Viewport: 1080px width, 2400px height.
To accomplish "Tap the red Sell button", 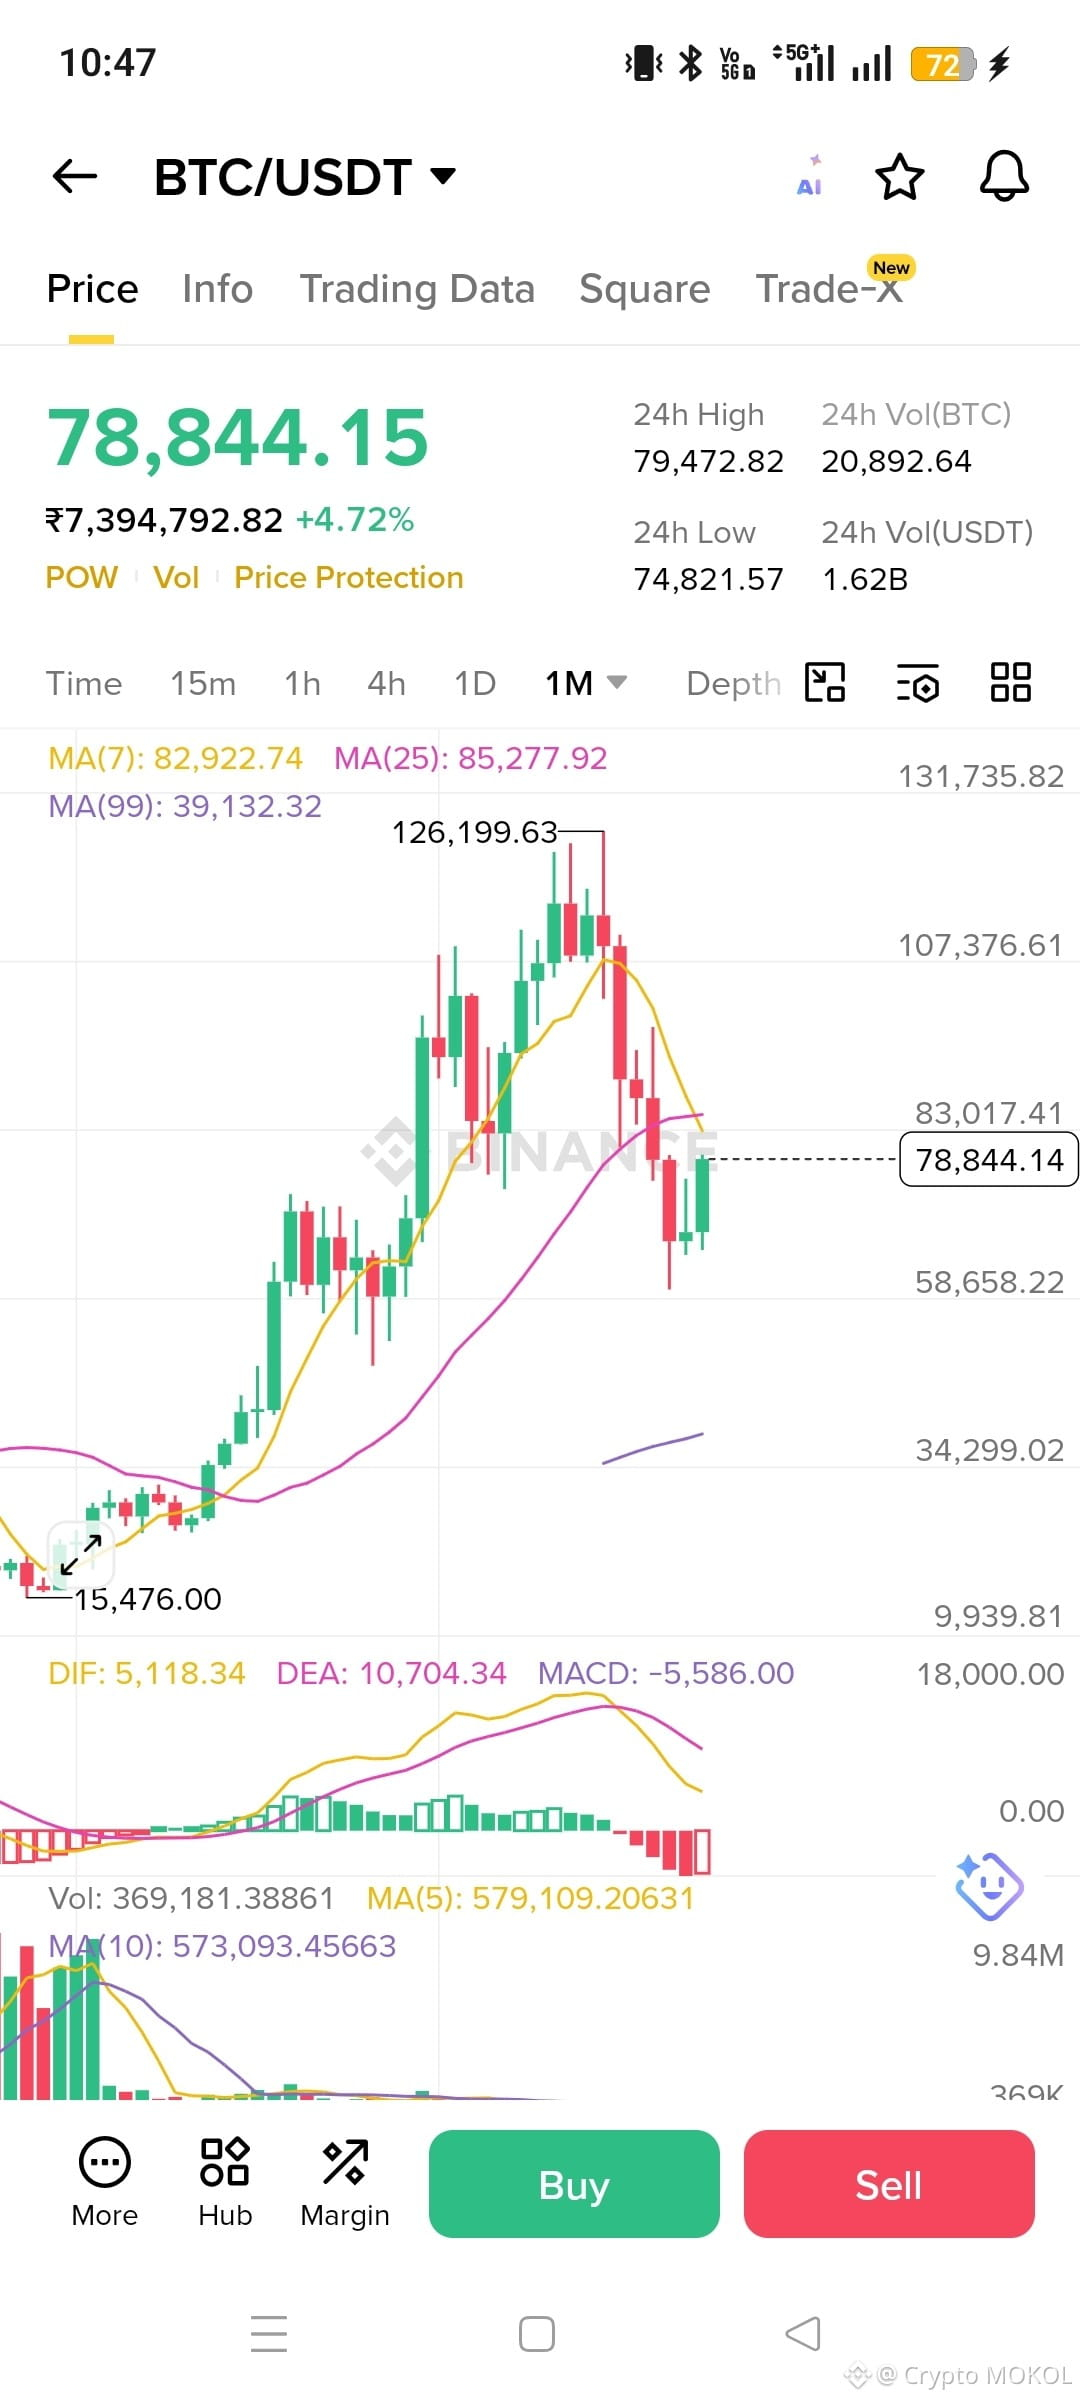I will [x=889, y=2184].
